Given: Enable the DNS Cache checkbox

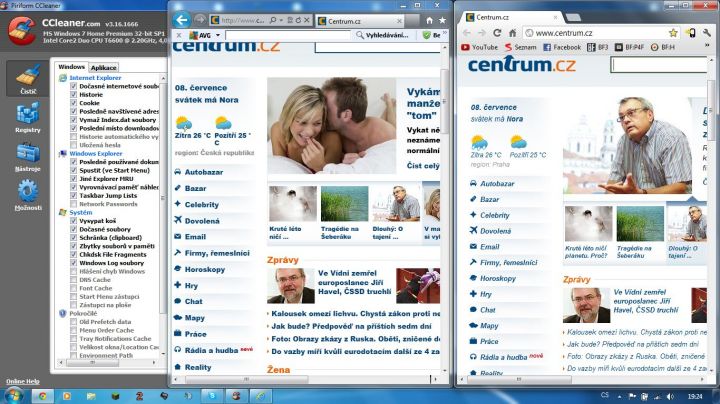Looking at the screenshot, I should (73, 280).
